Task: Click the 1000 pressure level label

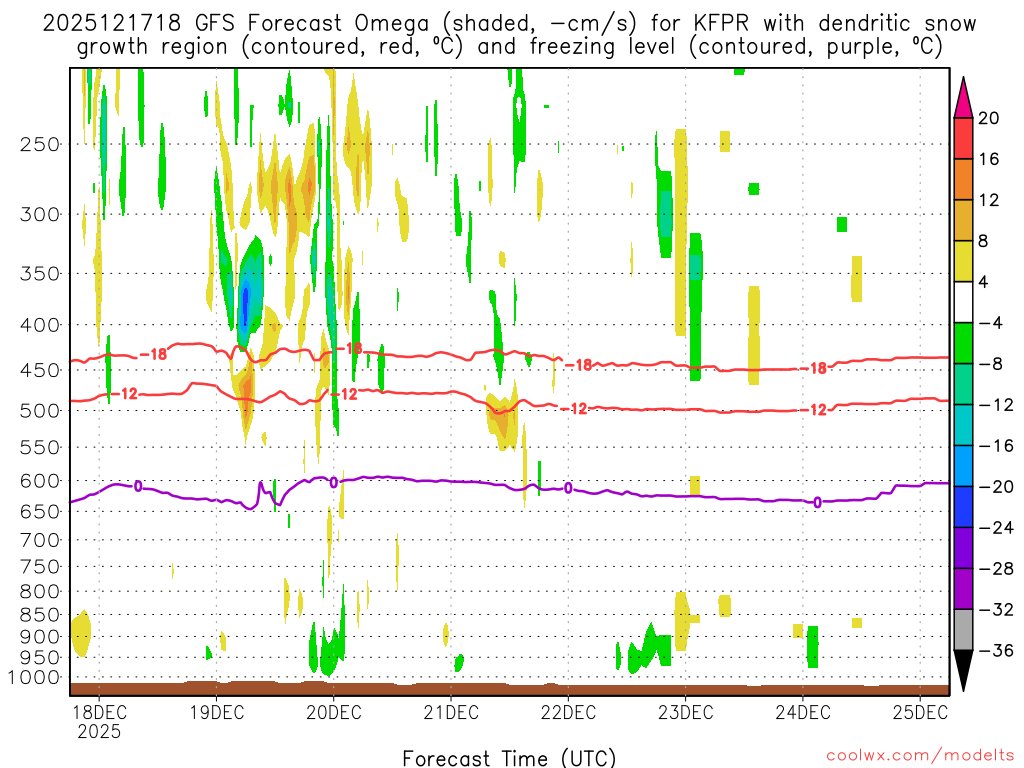Action: (x=35, y=678)
